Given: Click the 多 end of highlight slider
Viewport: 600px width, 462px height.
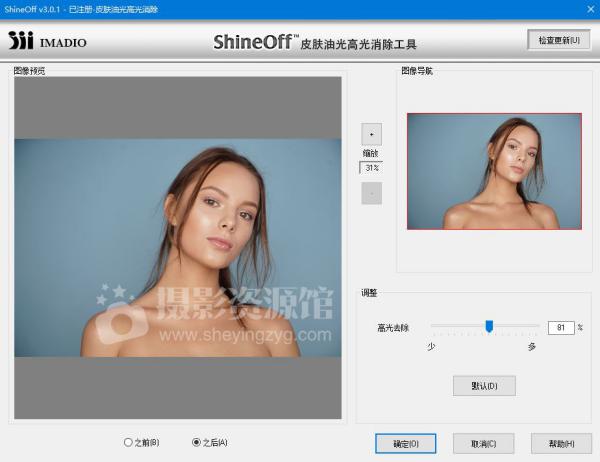Looking at the screenshot, I should (x=532, y=346).
